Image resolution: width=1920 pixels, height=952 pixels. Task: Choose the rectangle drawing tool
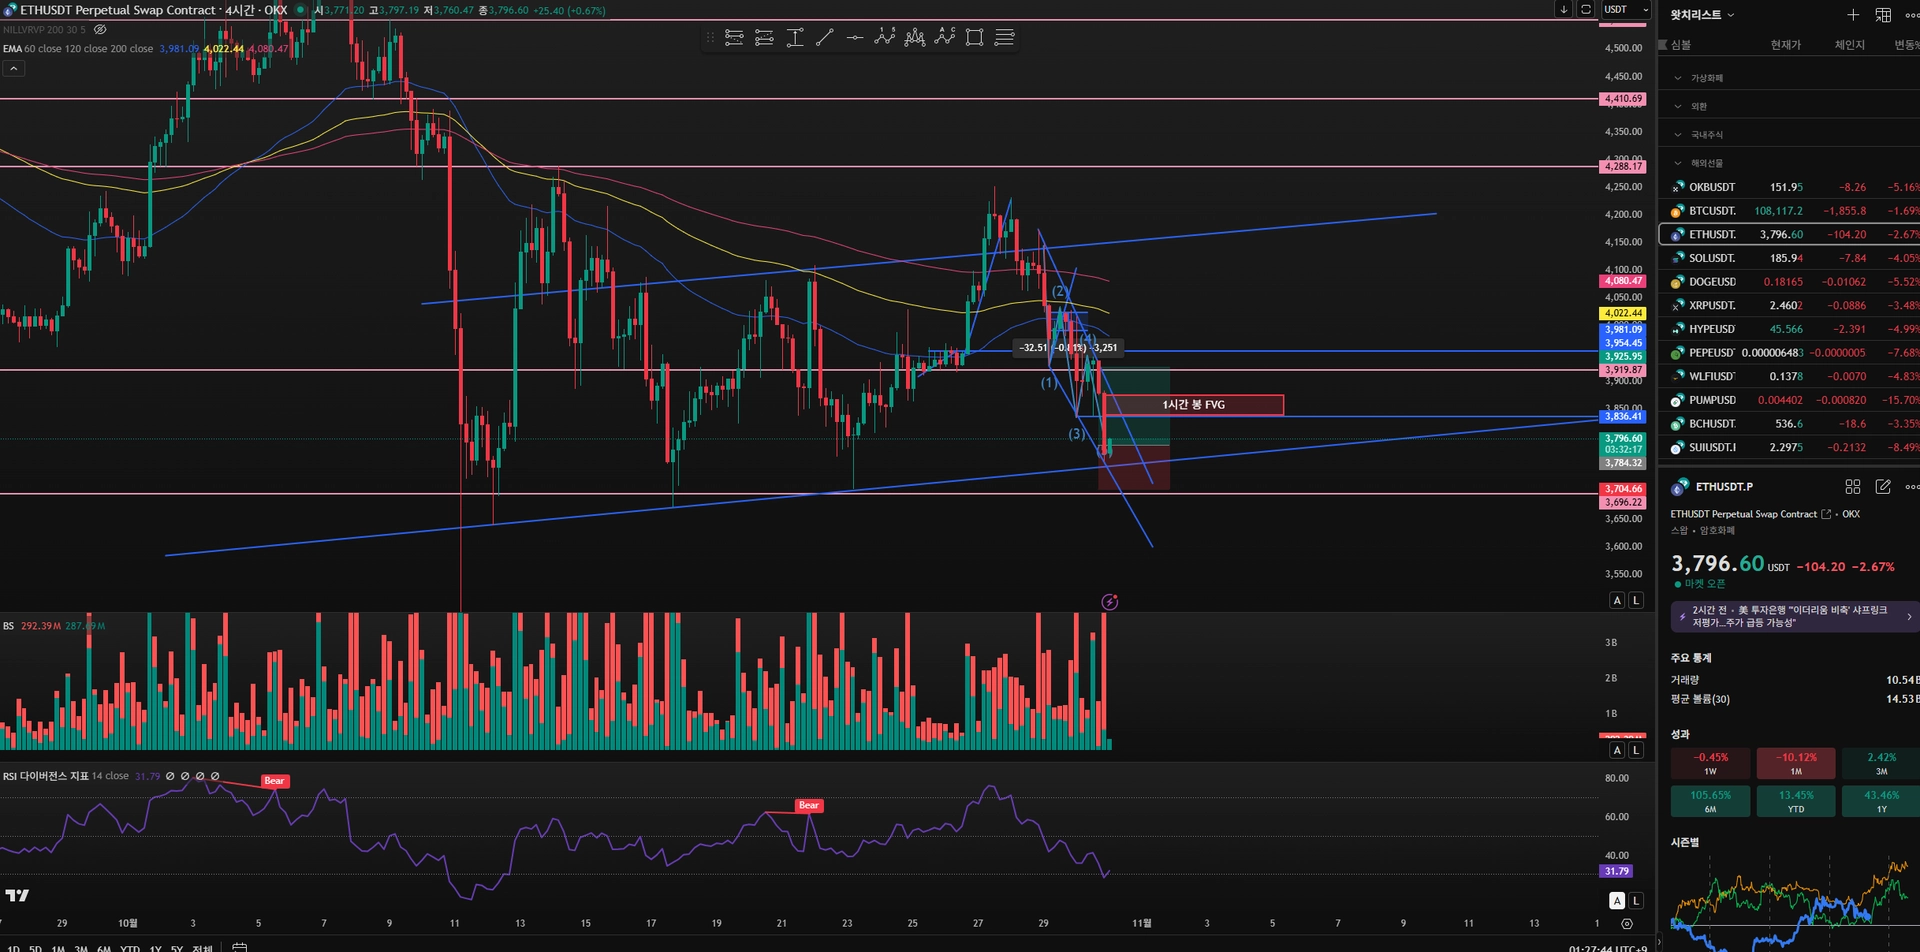click(975, 38)
